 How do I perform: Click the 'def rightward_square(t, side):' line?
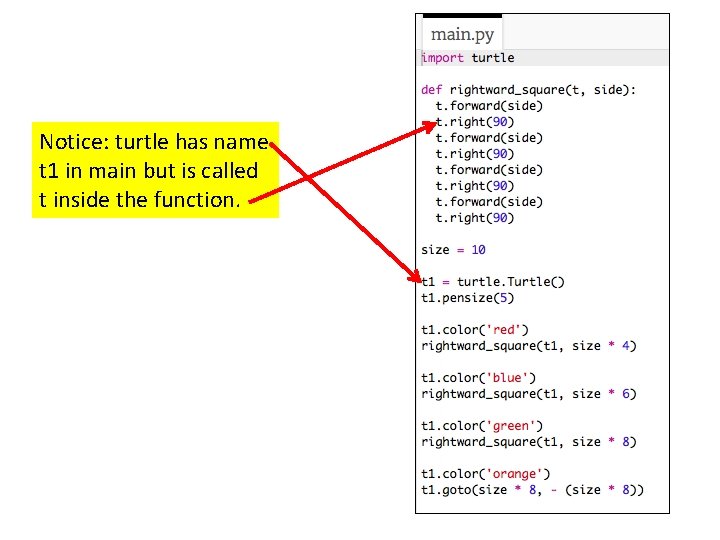point(529,90)
